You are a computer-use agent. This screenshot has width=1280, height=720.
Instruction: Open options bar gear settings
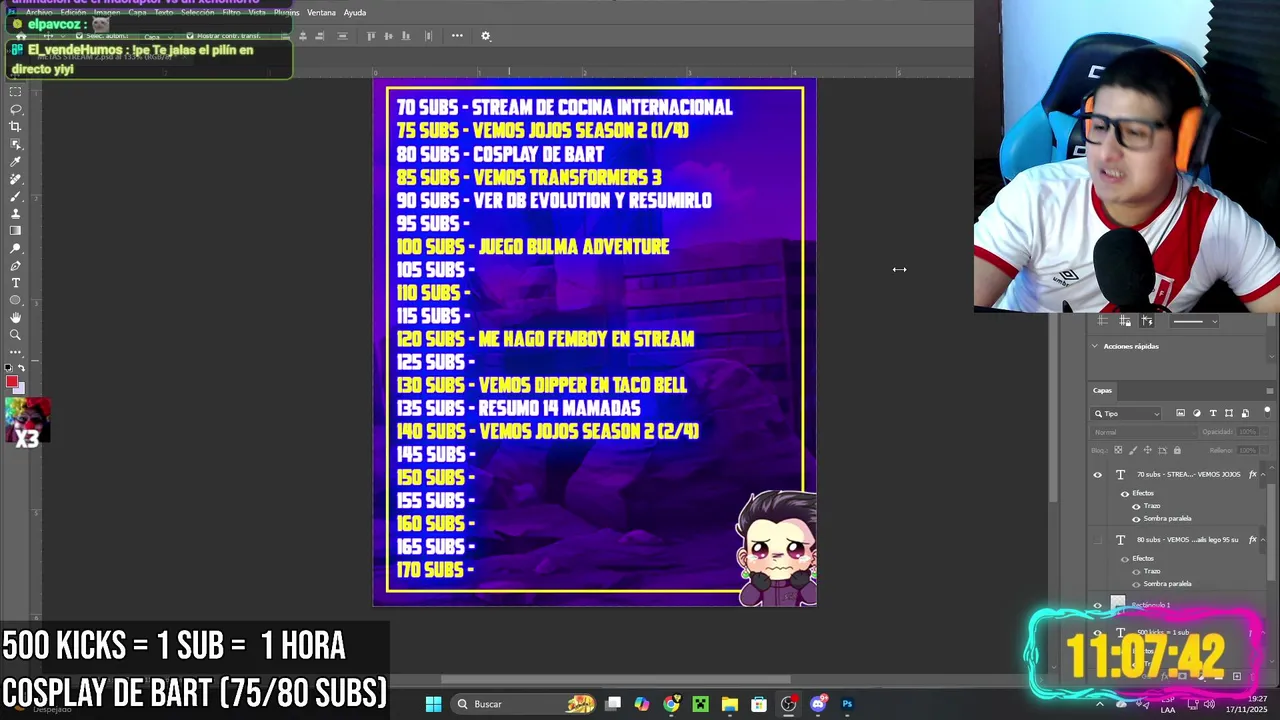click(x=486, y=36)
